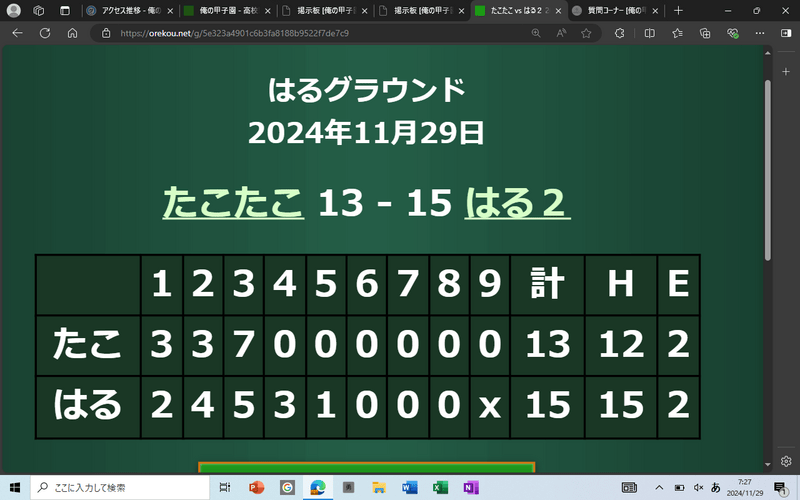Open the browser home page
The width and height of the screenshot is (800, 500).
point(73,33)
